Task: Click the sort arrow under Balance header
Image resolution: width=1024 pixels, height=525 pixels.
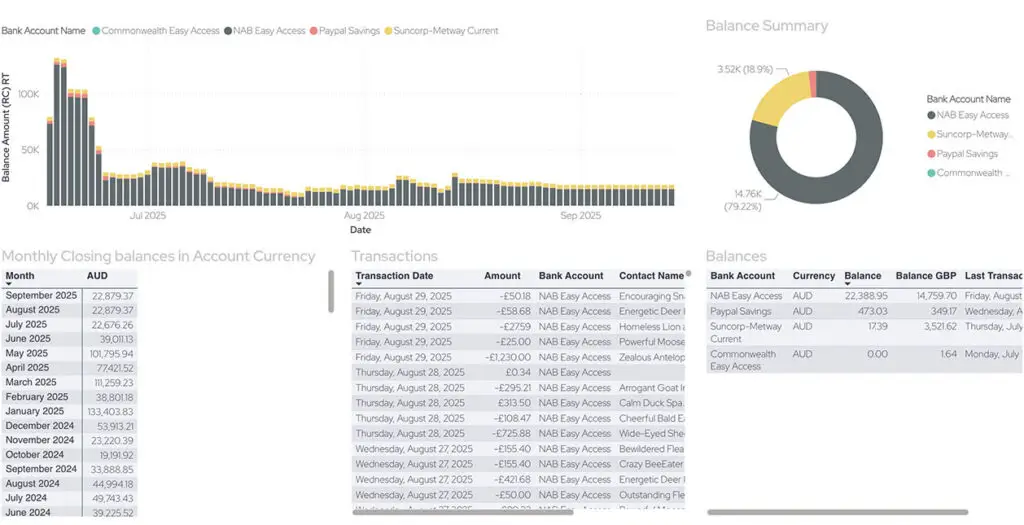Action: click(849, 285)
